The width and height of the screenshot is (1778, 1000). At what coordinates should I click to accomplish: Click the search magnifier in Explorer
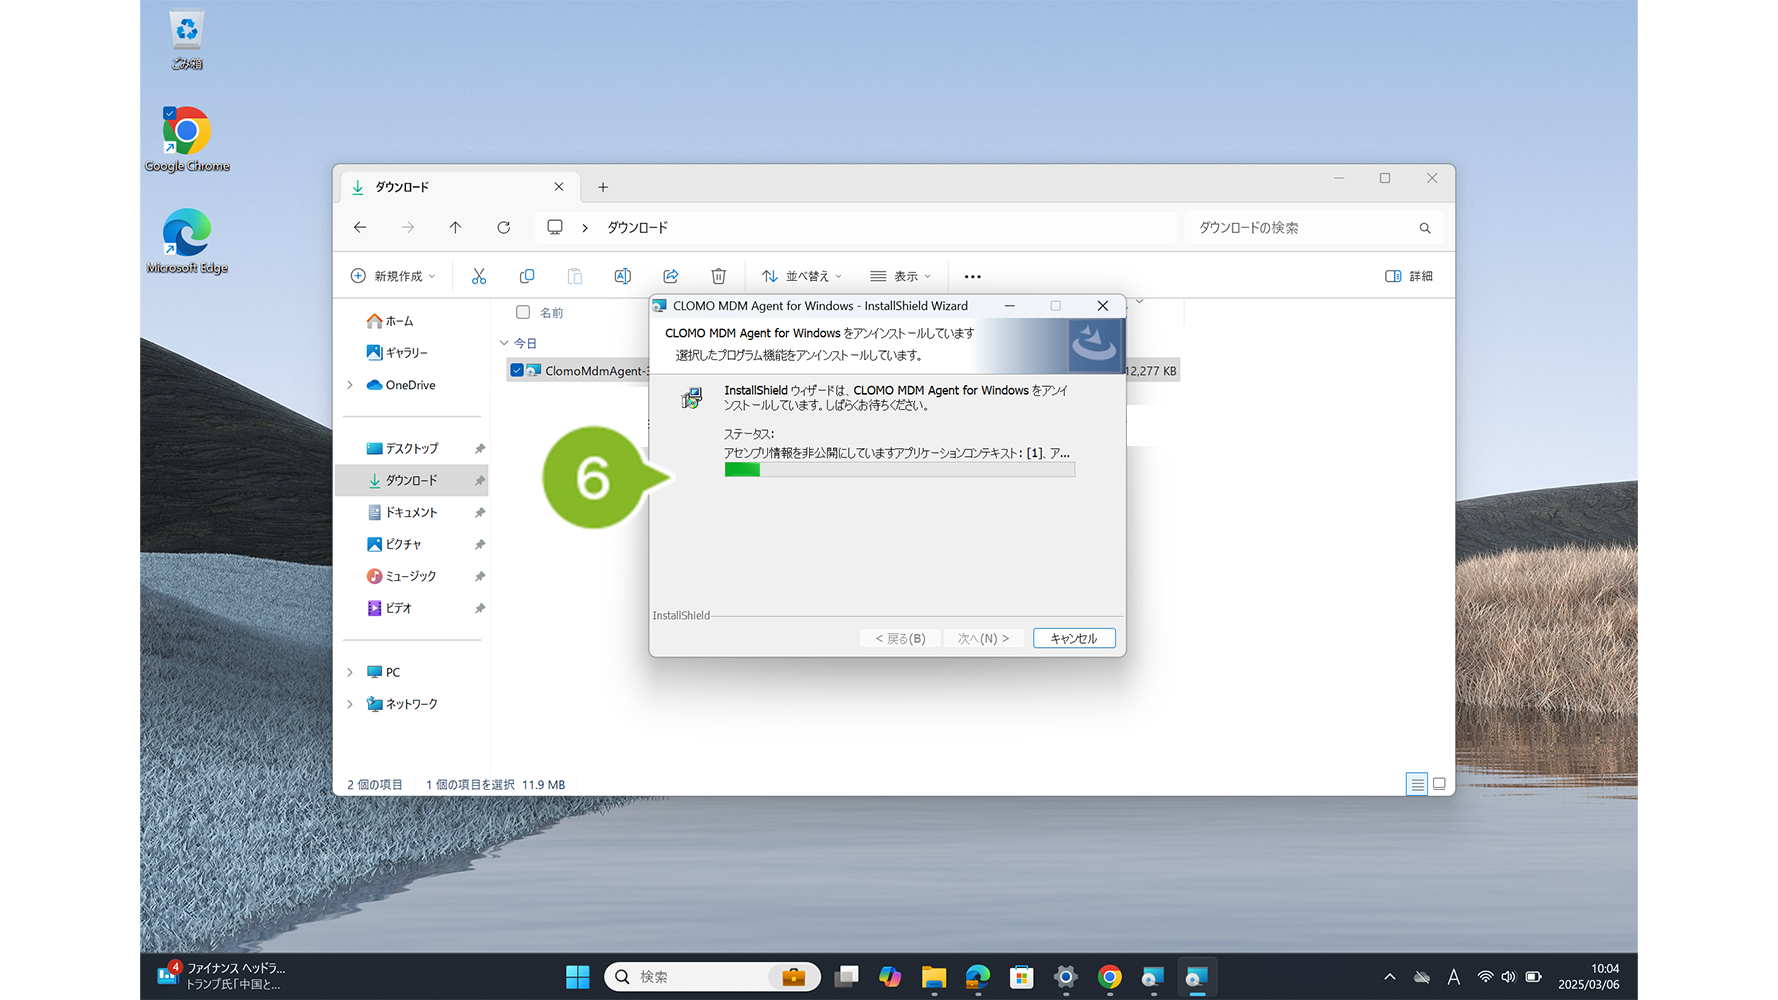(x=1425, y=228)
